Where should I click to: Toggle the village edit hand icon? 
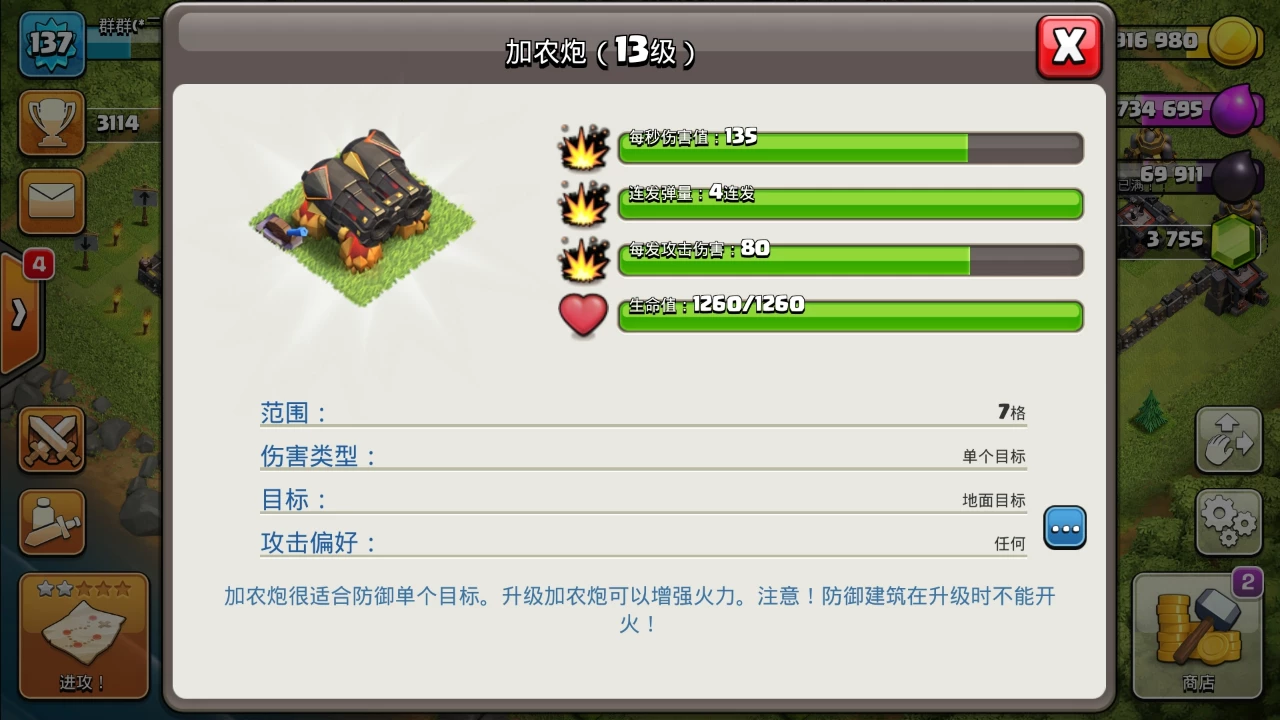click(1229, 439)
